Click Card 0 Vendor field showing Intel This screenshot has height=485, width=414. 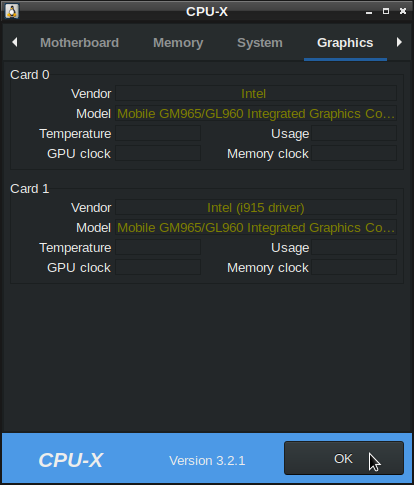click(x=256, y=94)
